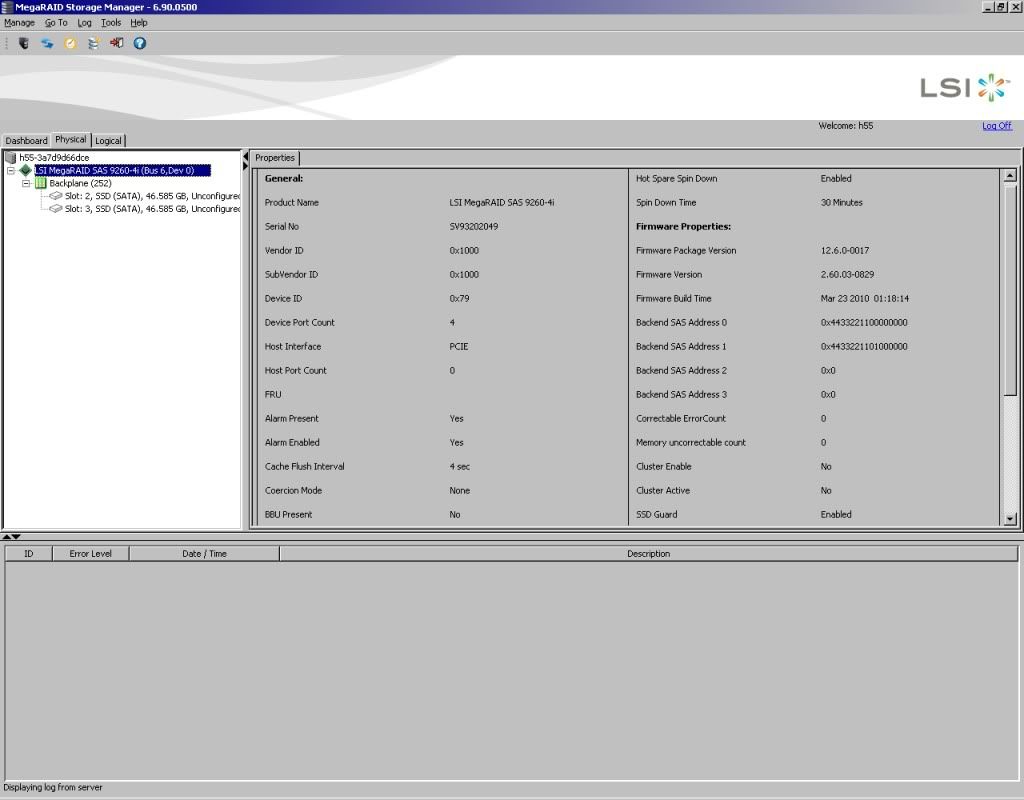Open the Help menu

[138, 23]
